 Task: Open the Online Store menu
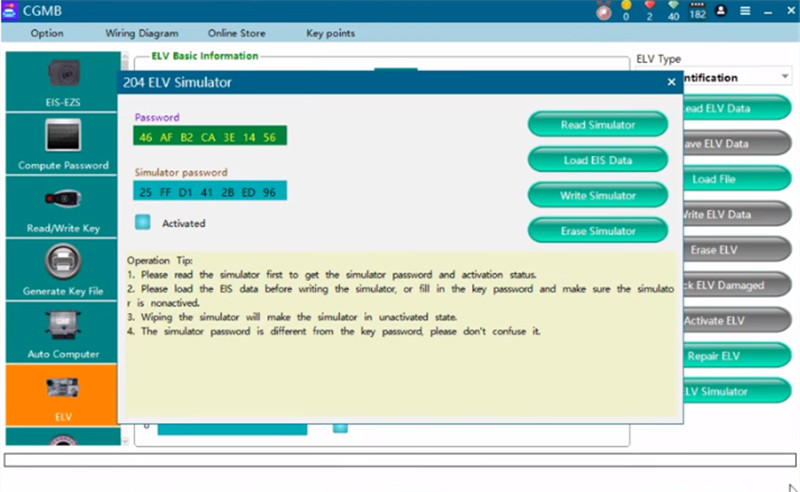click(236, 33)
